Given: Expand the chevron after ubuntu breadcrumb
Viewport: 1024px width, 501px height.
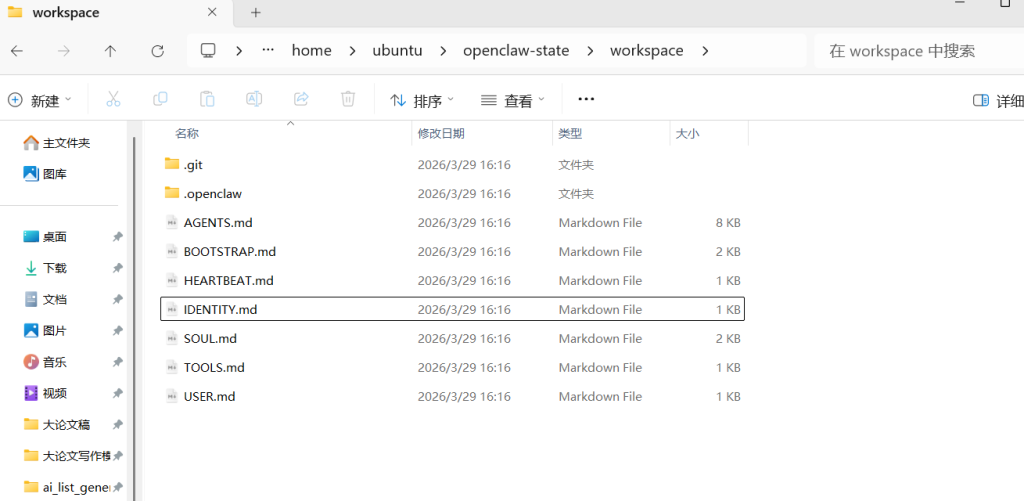Looking at the screenshot, I should (x=443, y=51).
